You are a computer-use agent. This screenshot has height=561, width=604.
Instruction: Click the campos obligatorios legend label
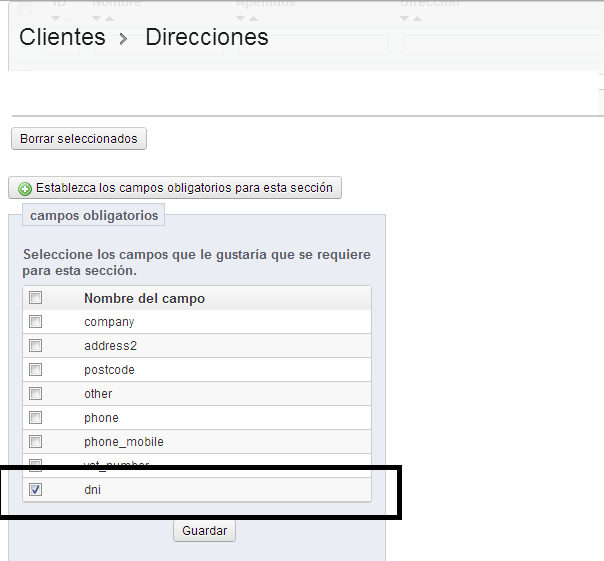coord(94,215)
